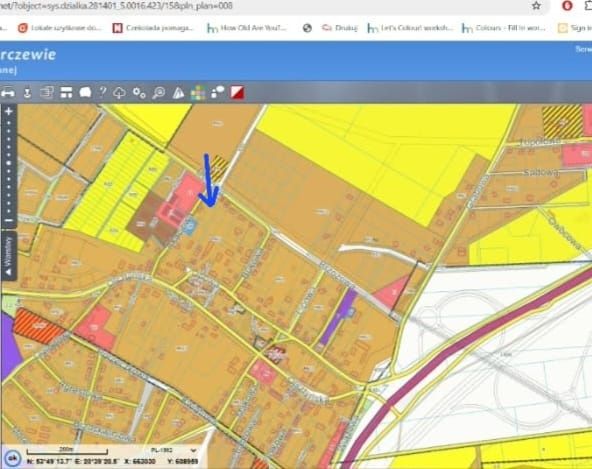592x469 pixels.
Task: Zoom out with the minus button
Action: [8, 221]
